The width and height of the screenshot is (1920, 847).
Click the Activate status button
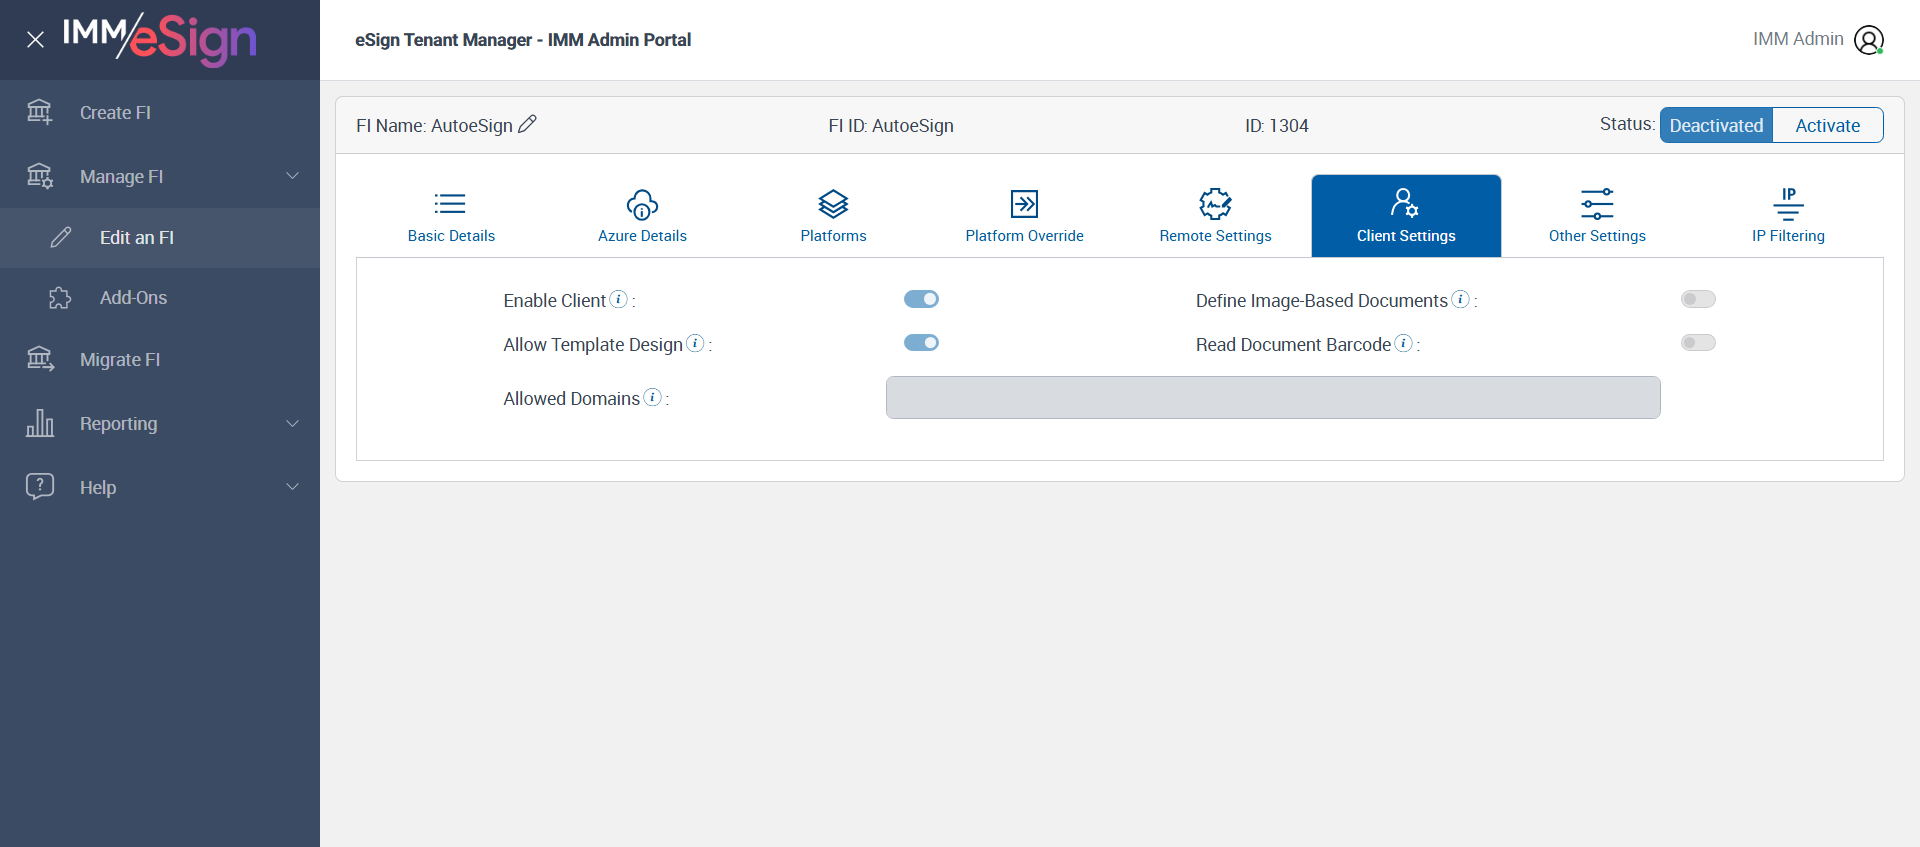tap(1828, 125)
